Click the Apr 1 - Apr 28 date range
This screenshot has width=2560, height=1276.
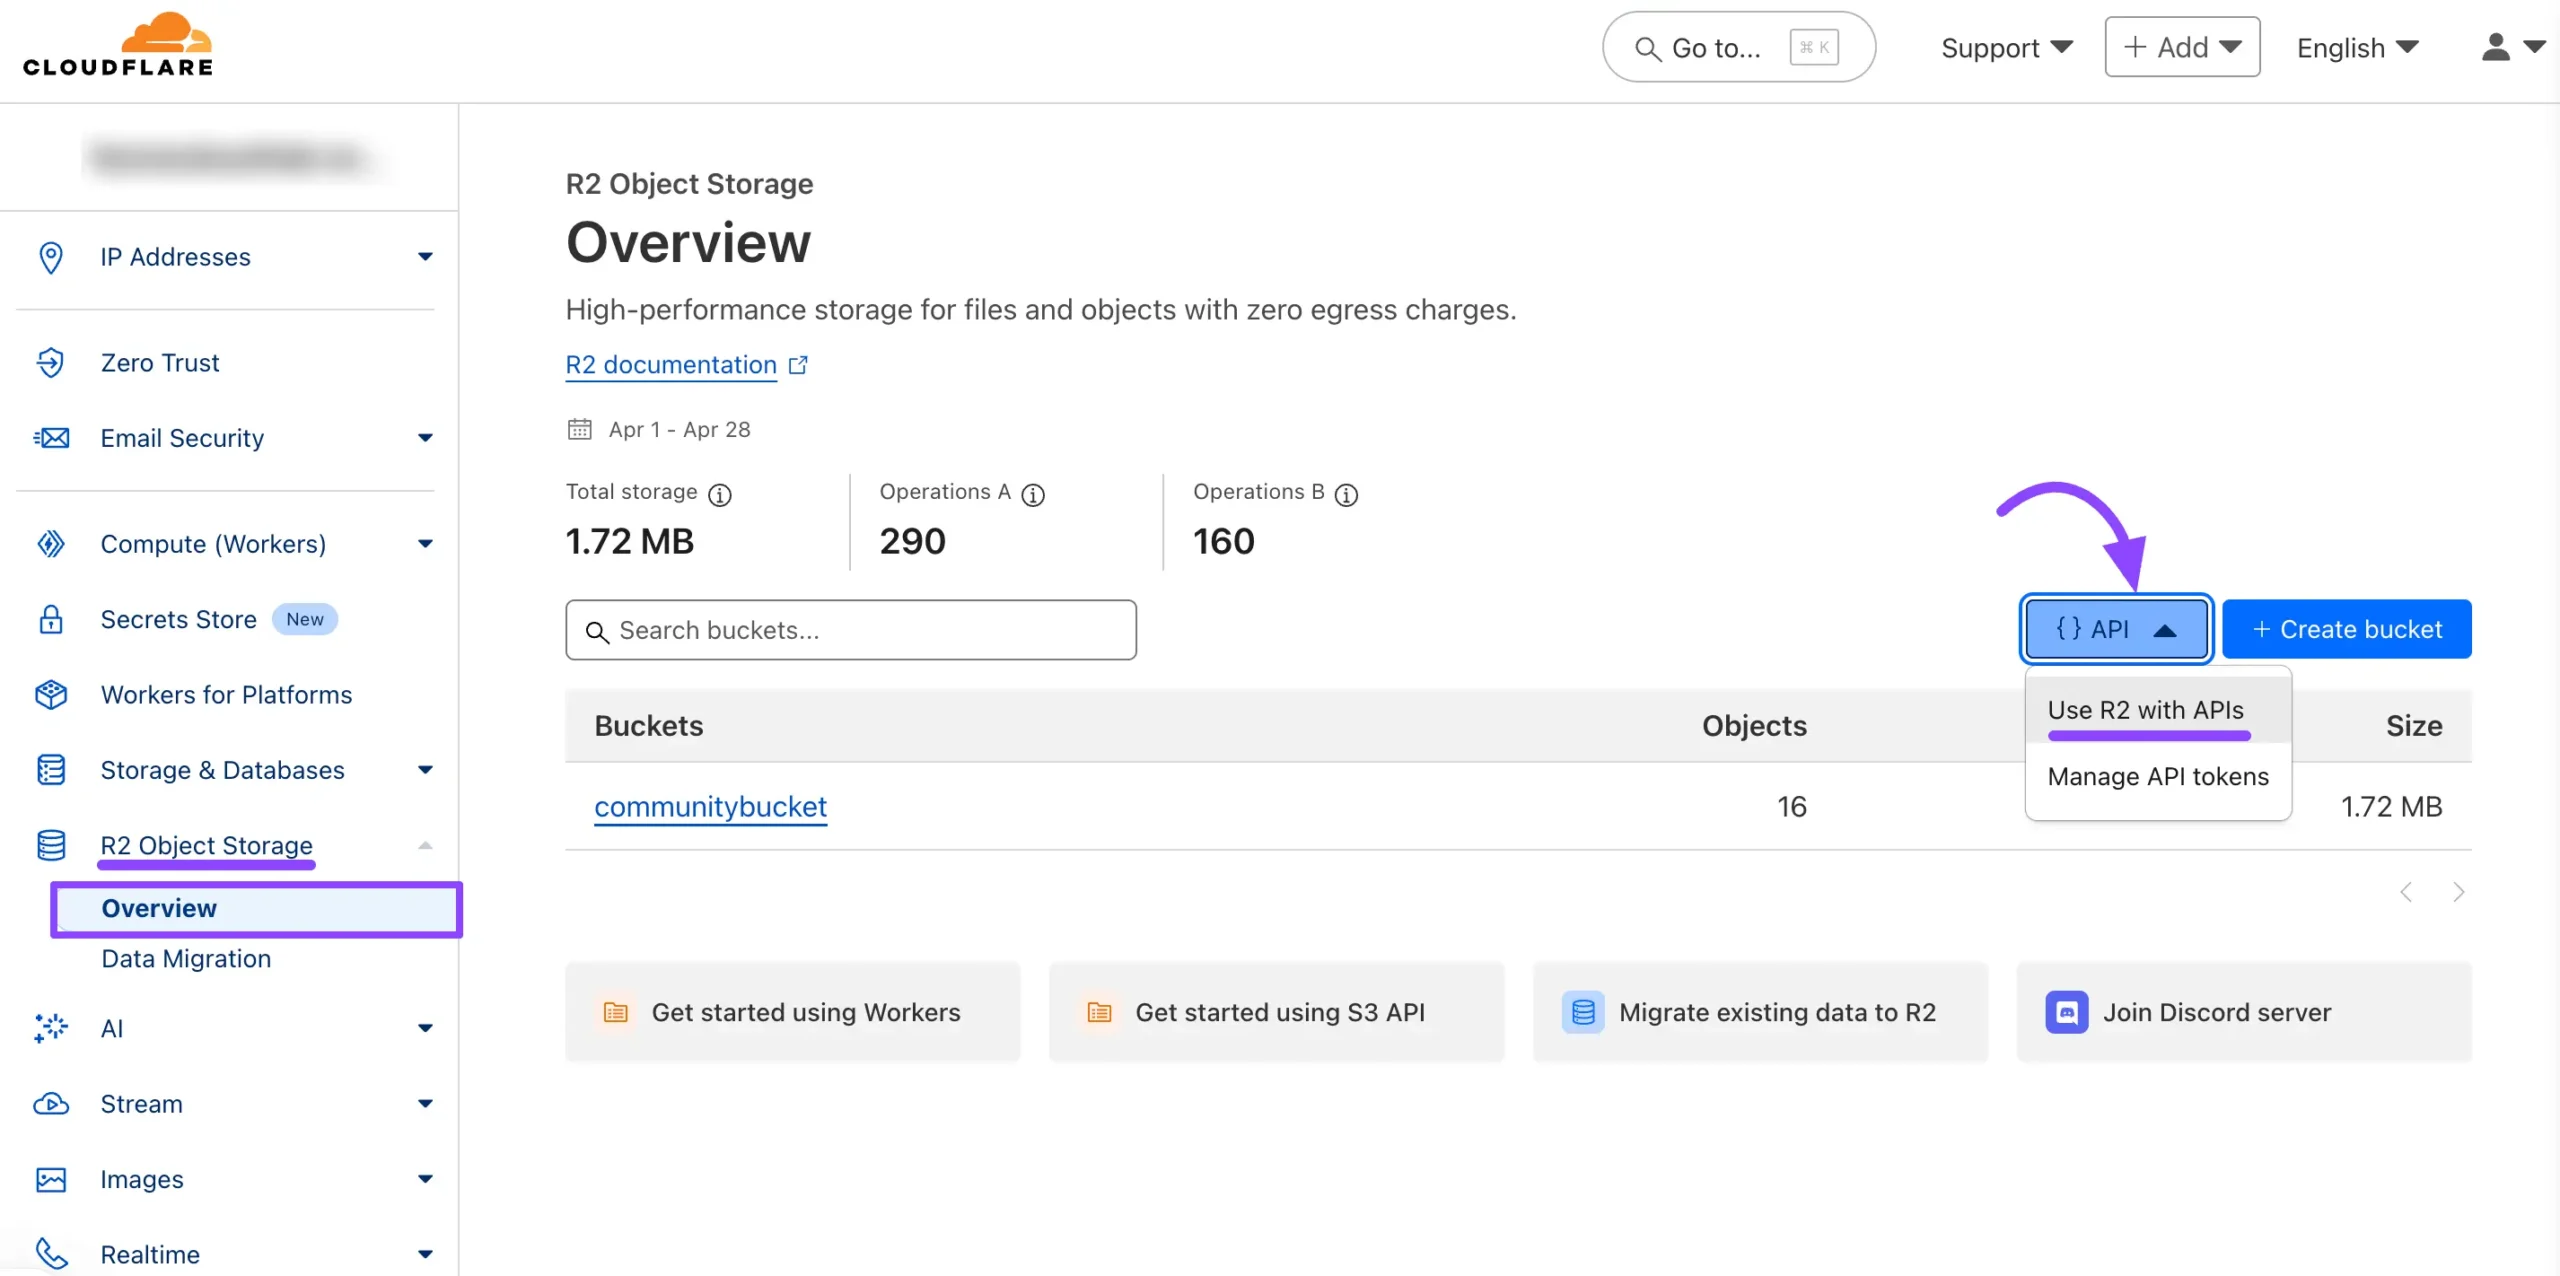(x=679, y=429)
